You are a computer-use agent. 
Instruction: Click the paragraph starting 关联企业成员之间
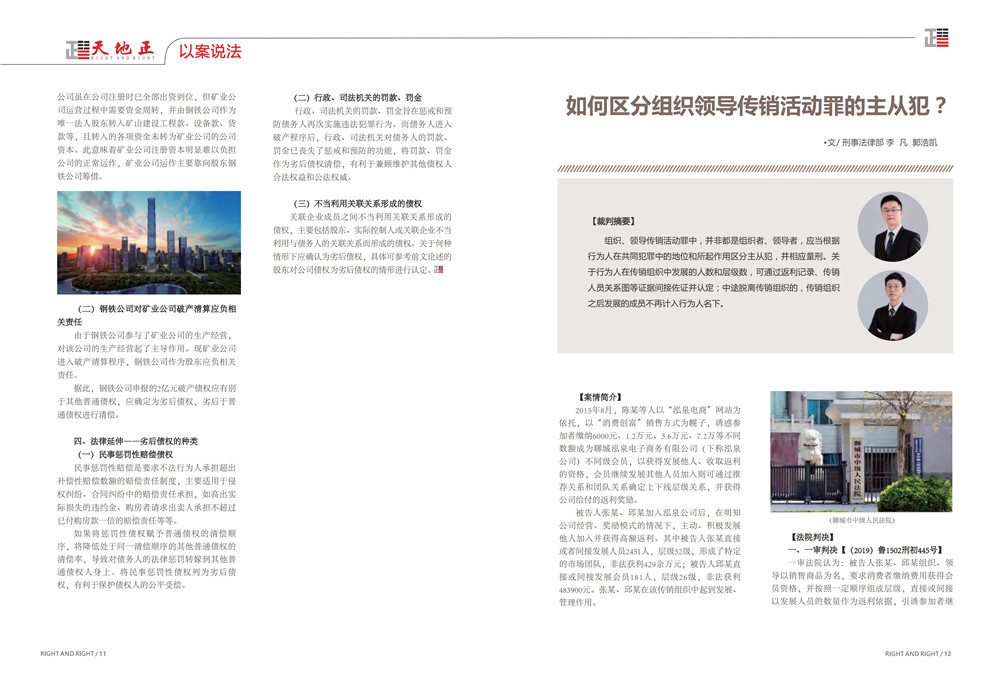coord(362,243)
